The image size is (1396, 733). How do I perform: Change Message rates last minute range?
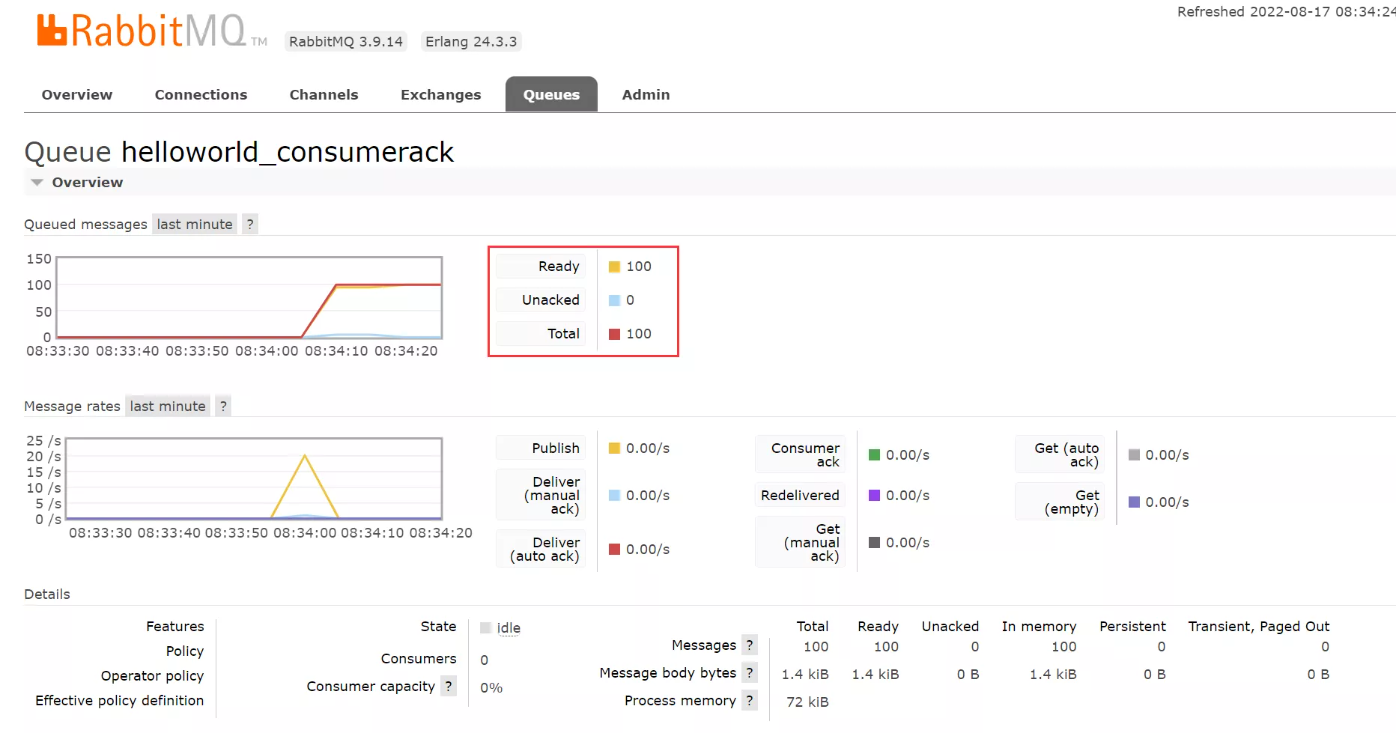point(168,406)
